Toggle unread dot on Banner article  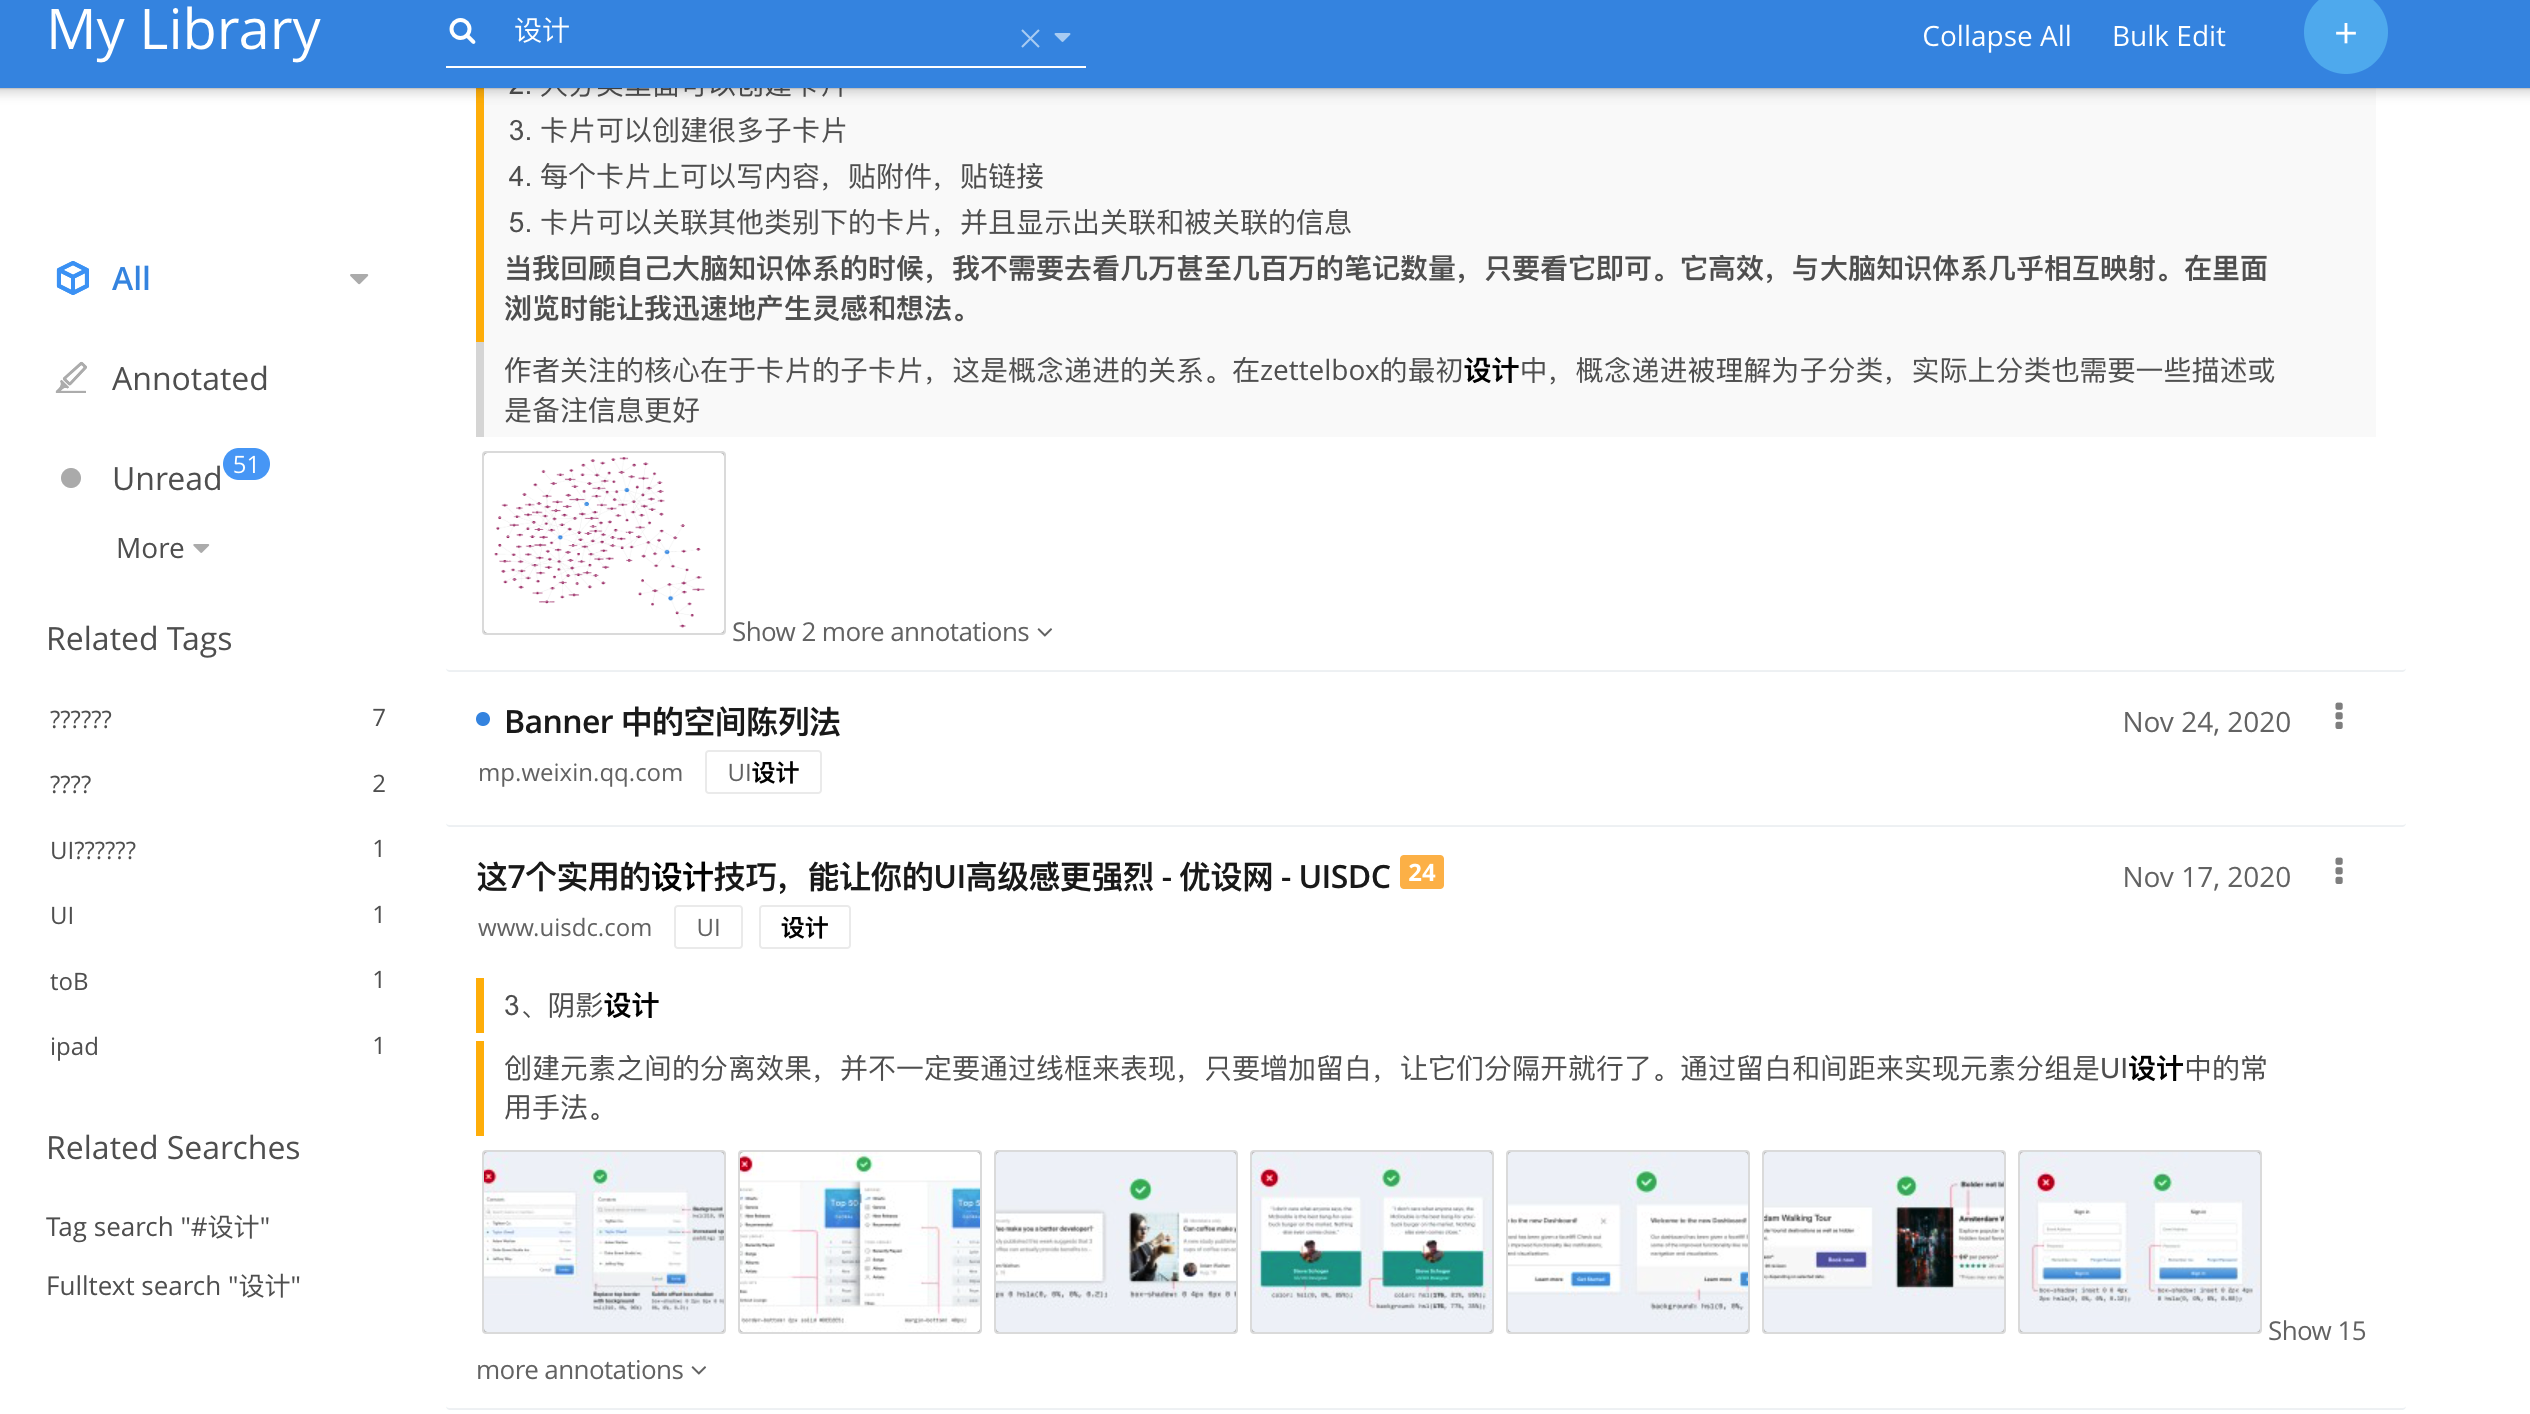pos(484,719)
